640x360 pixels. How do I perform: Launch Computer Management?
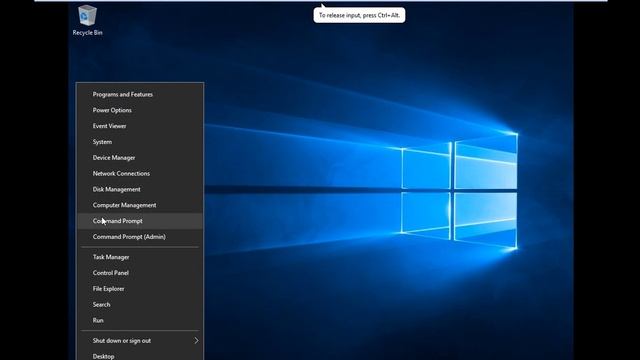(x=140, y=205)
